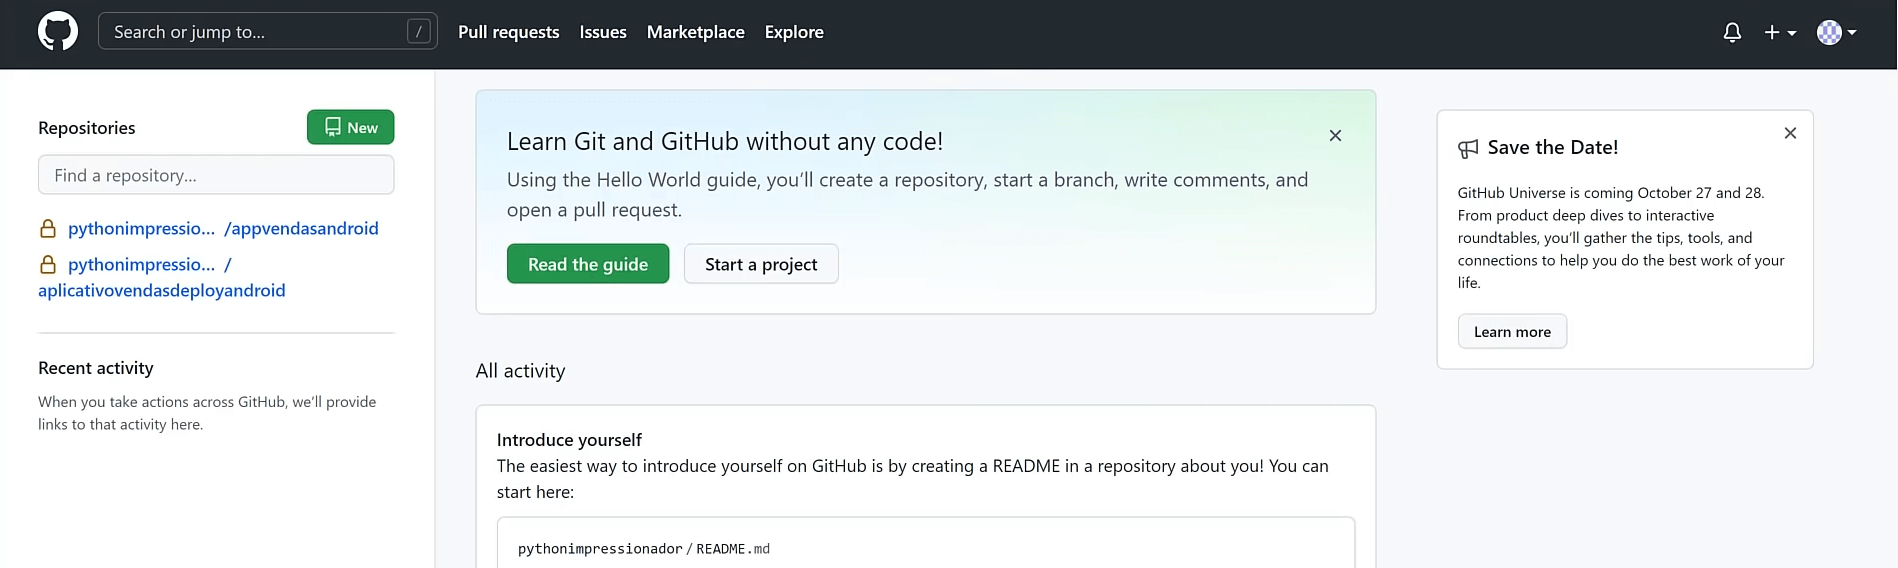This screenshot has width=1898, height=568.
Task: Open the GitHub Octocat home logo
Action: point(58,32)
